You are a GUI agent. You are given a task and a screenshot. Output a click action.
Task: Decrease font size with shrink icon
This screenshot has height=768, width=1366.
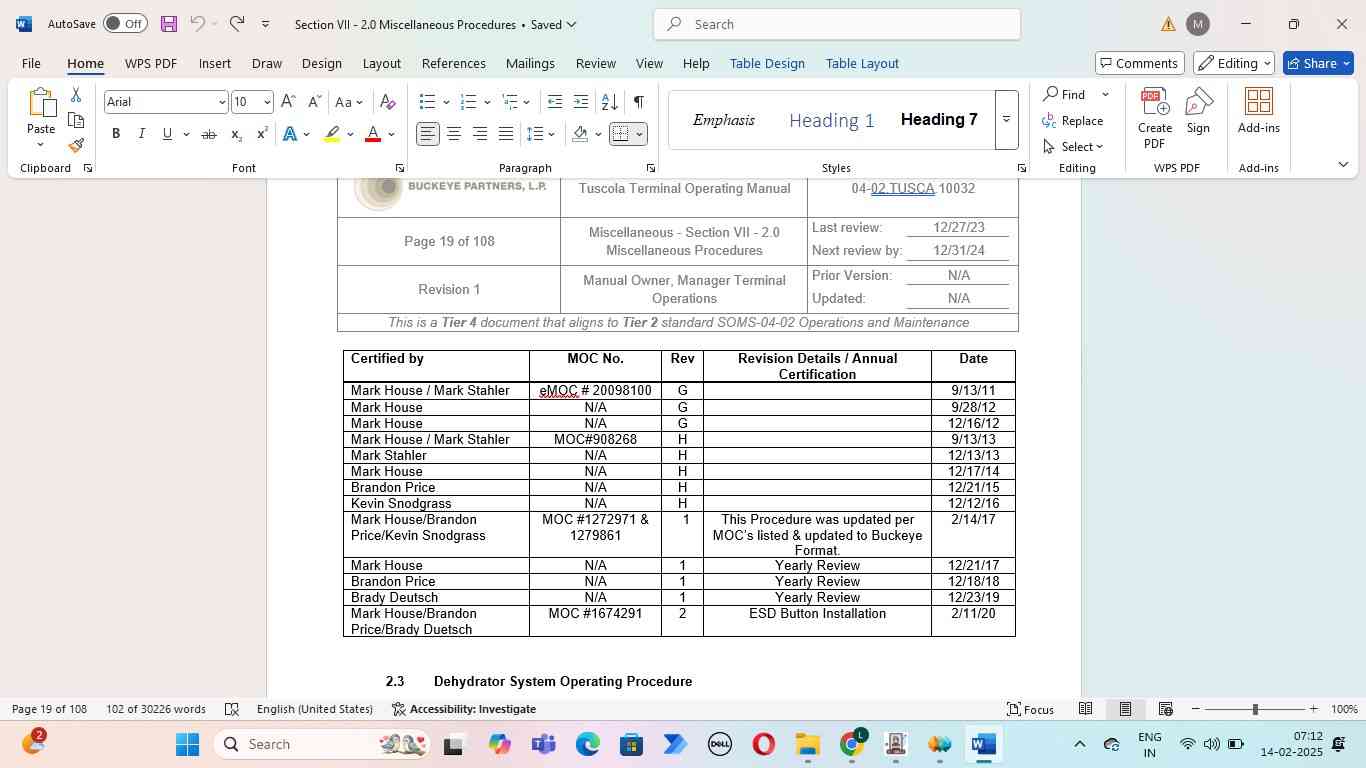[314, 102]
